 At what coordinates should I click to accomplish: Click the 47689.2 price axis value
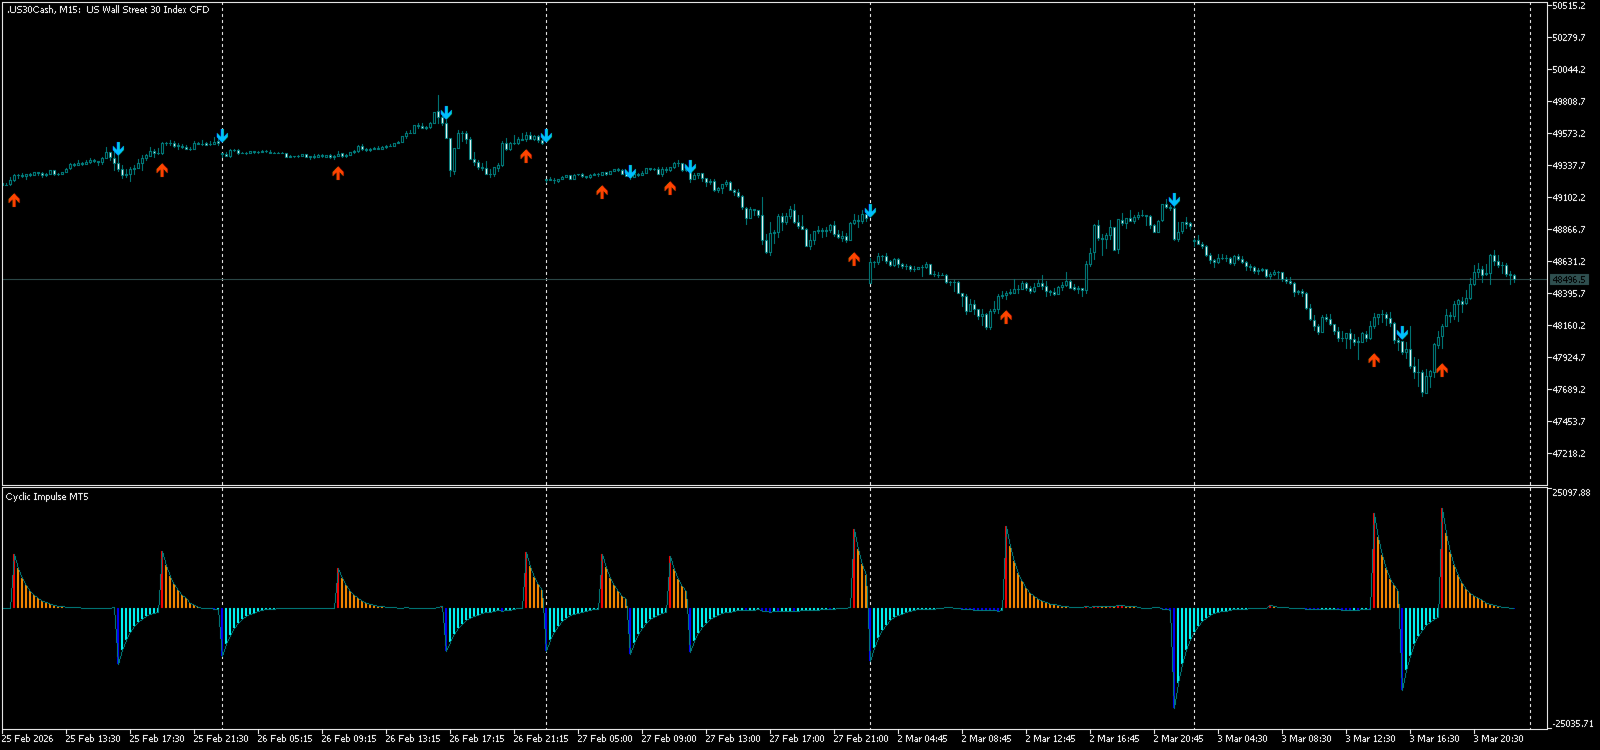point(1569,390)
